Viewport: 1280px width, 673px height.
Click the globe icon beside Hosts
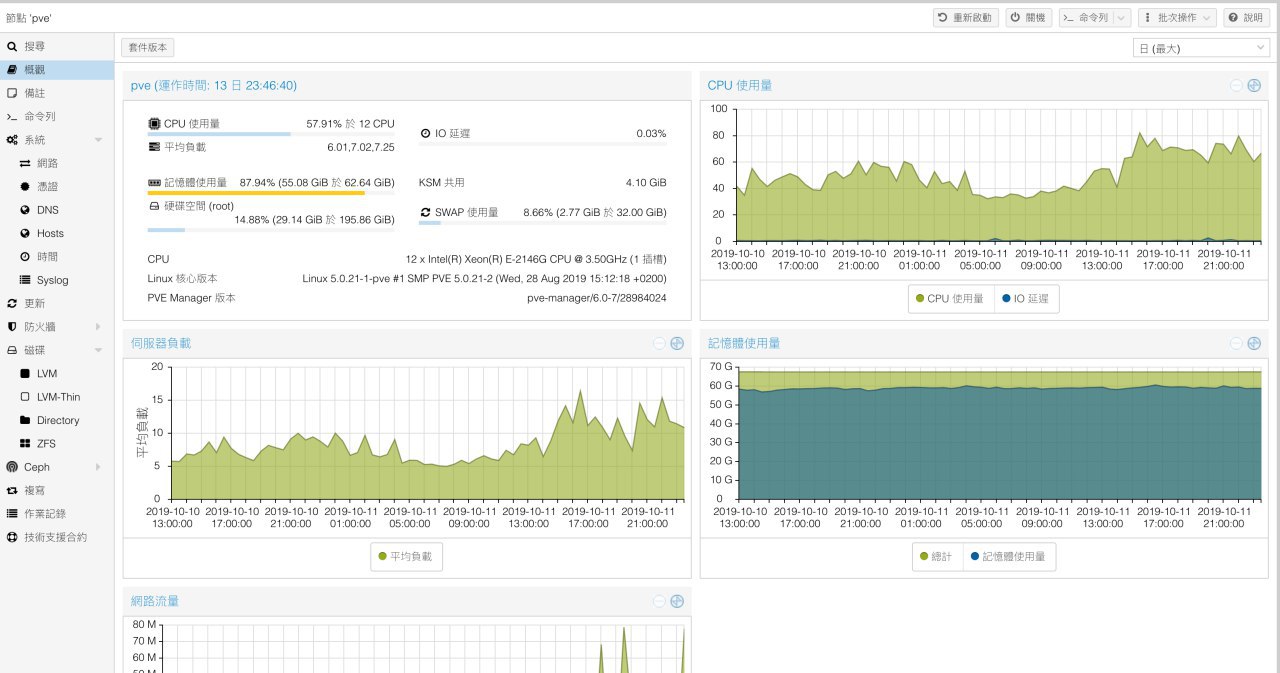pos(25,233)
